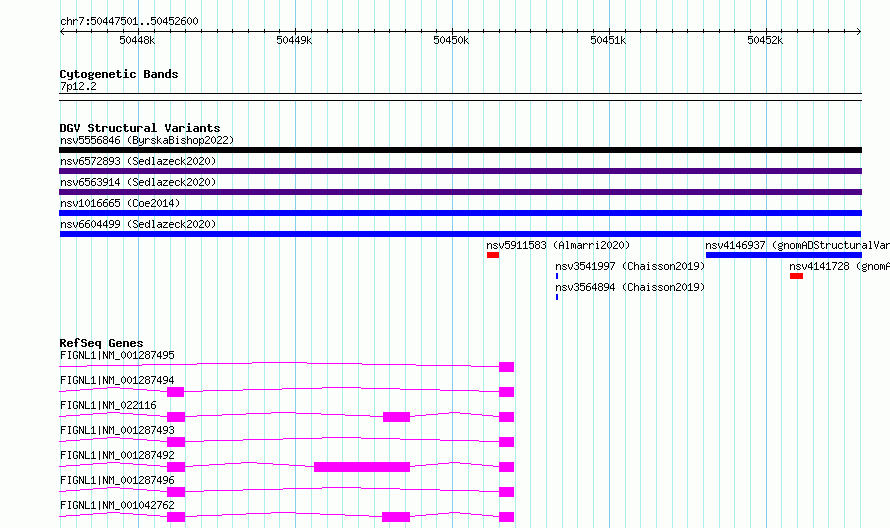Open the FIGNL1|NM_001287494 transcript label
890x528 pixels.
(117, 380)
